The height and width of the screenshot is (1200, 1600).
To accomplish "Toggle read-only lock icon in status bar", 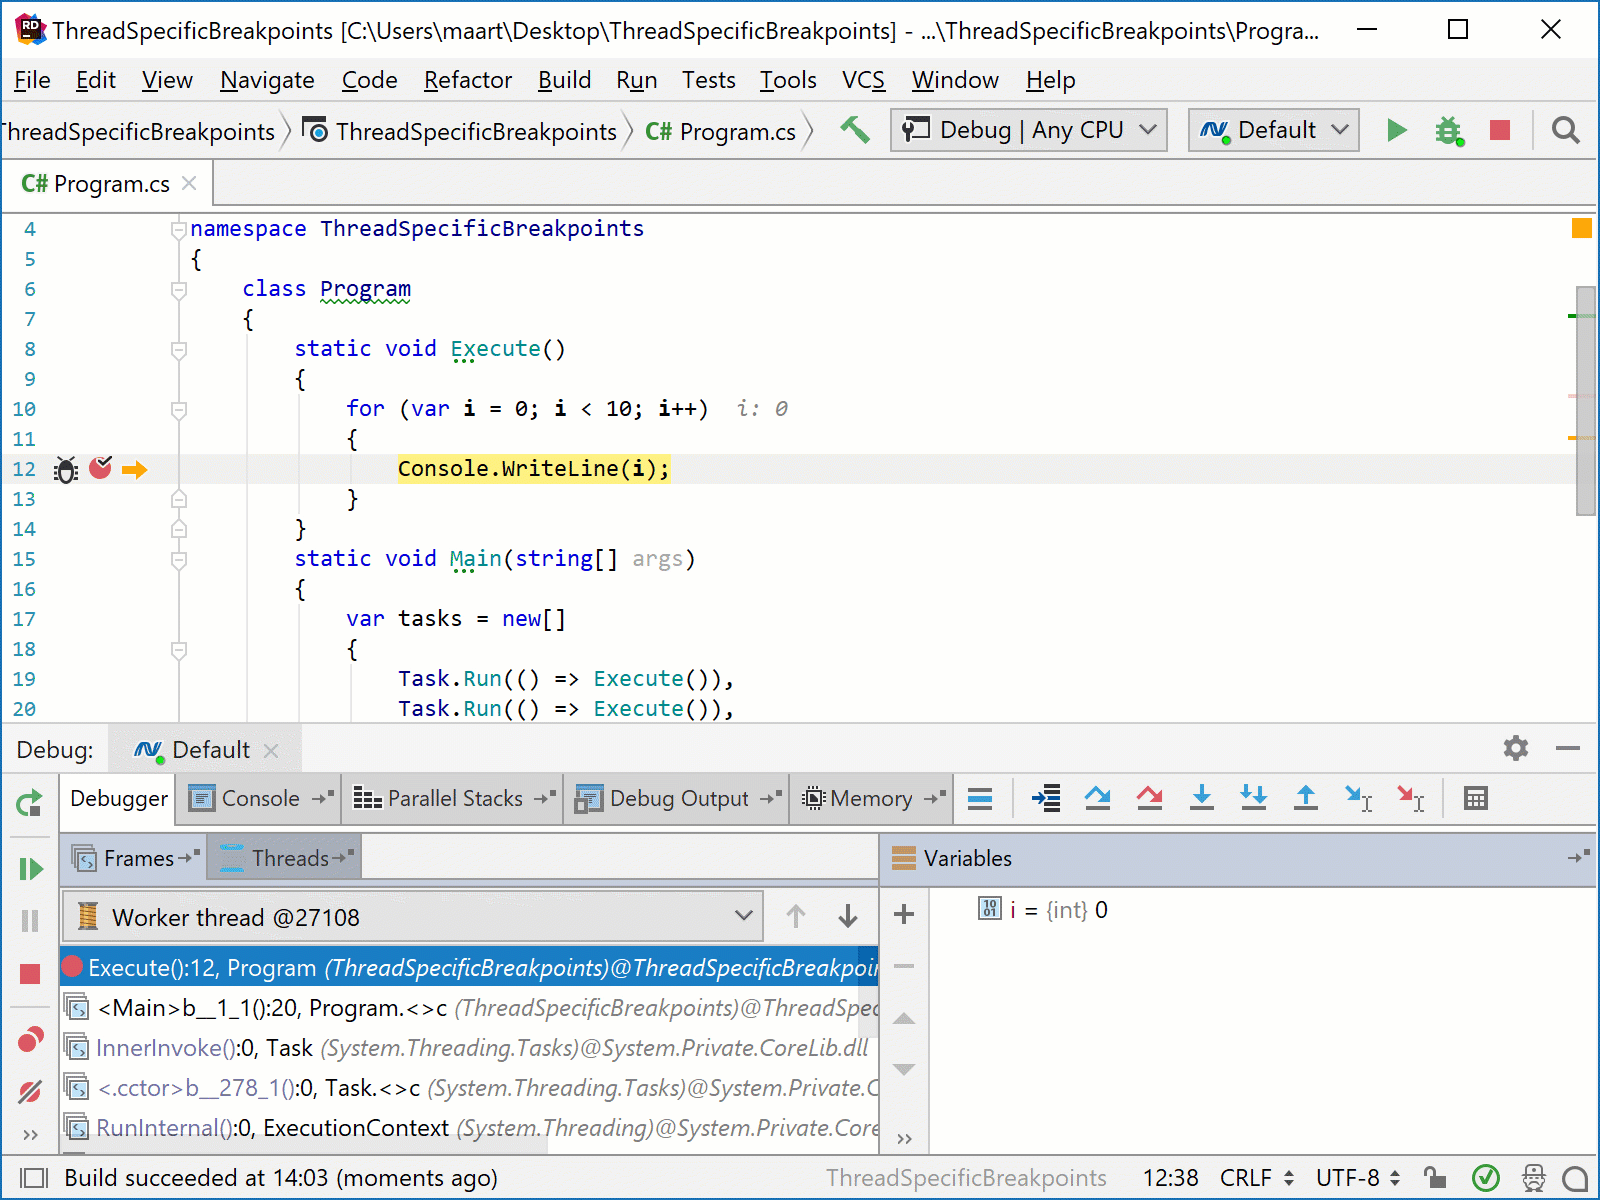I will (x=1434, y=1178).
